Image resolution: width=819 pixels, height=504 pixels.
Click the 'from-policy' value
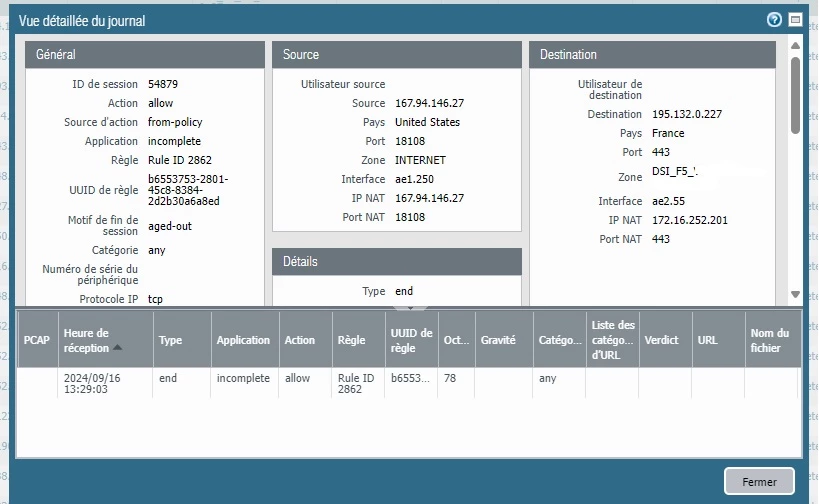click(x=175, y=122)
